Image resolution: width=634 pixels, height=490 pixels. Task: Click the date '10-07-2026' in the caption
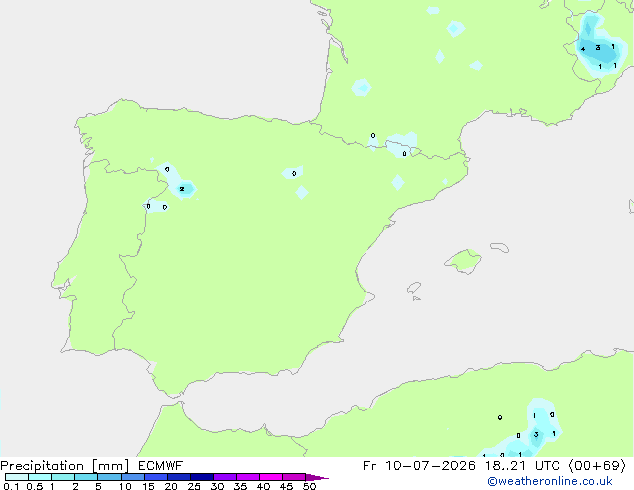[x=430, y=466]
